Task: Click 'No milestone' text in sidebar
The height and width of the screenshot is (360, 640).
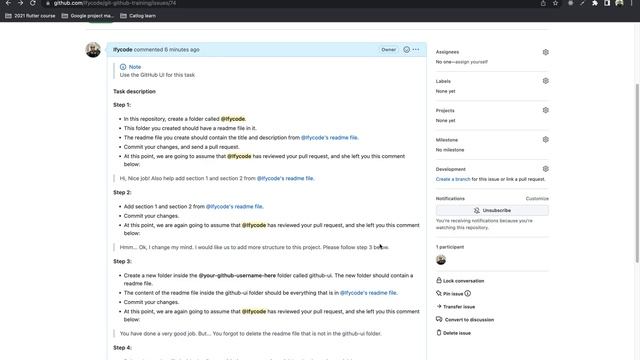Action: [x=450, y=150]
